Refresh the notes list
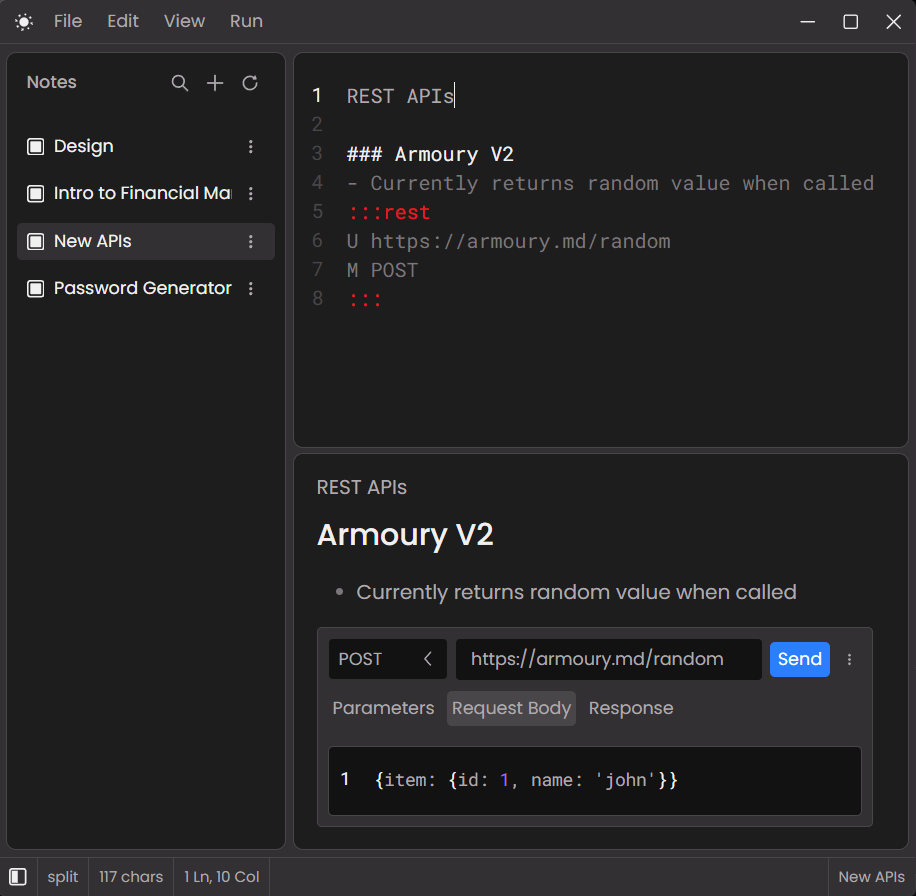The height and width of the screenshot is (896, 916). (250, 83)
